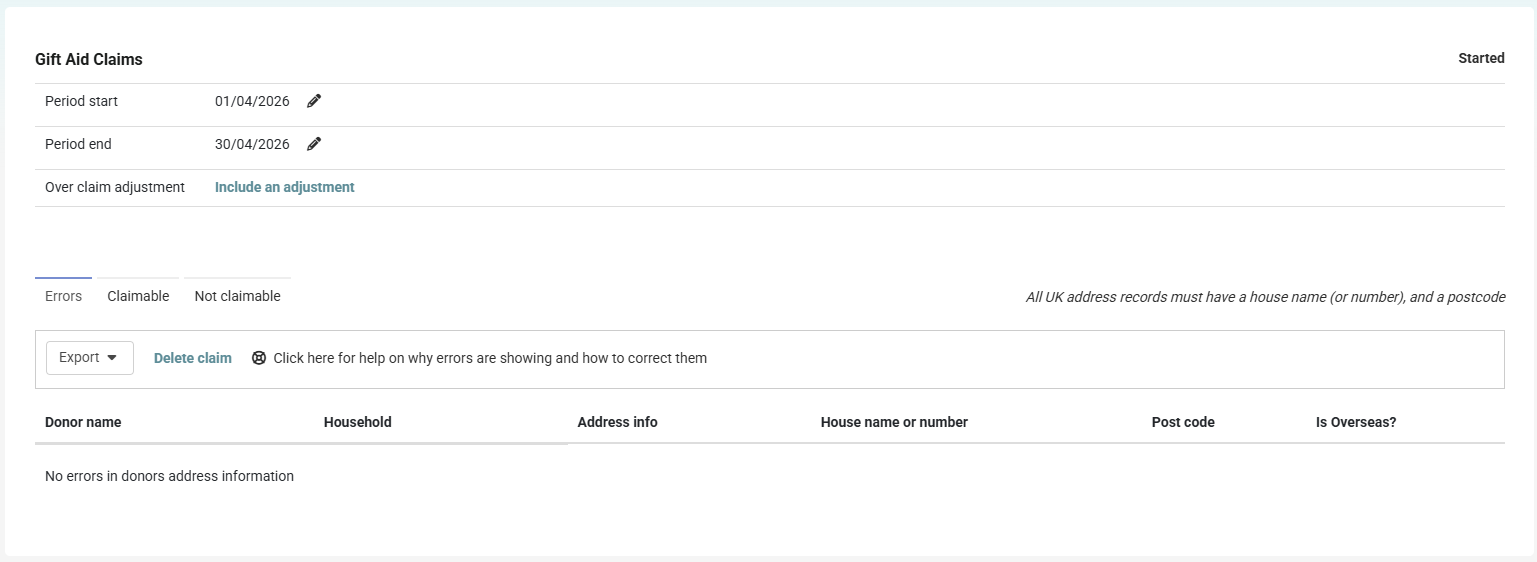Switch to the Not claimable tab
Screen dimensions: 1537x562
(x=237, y=296)
